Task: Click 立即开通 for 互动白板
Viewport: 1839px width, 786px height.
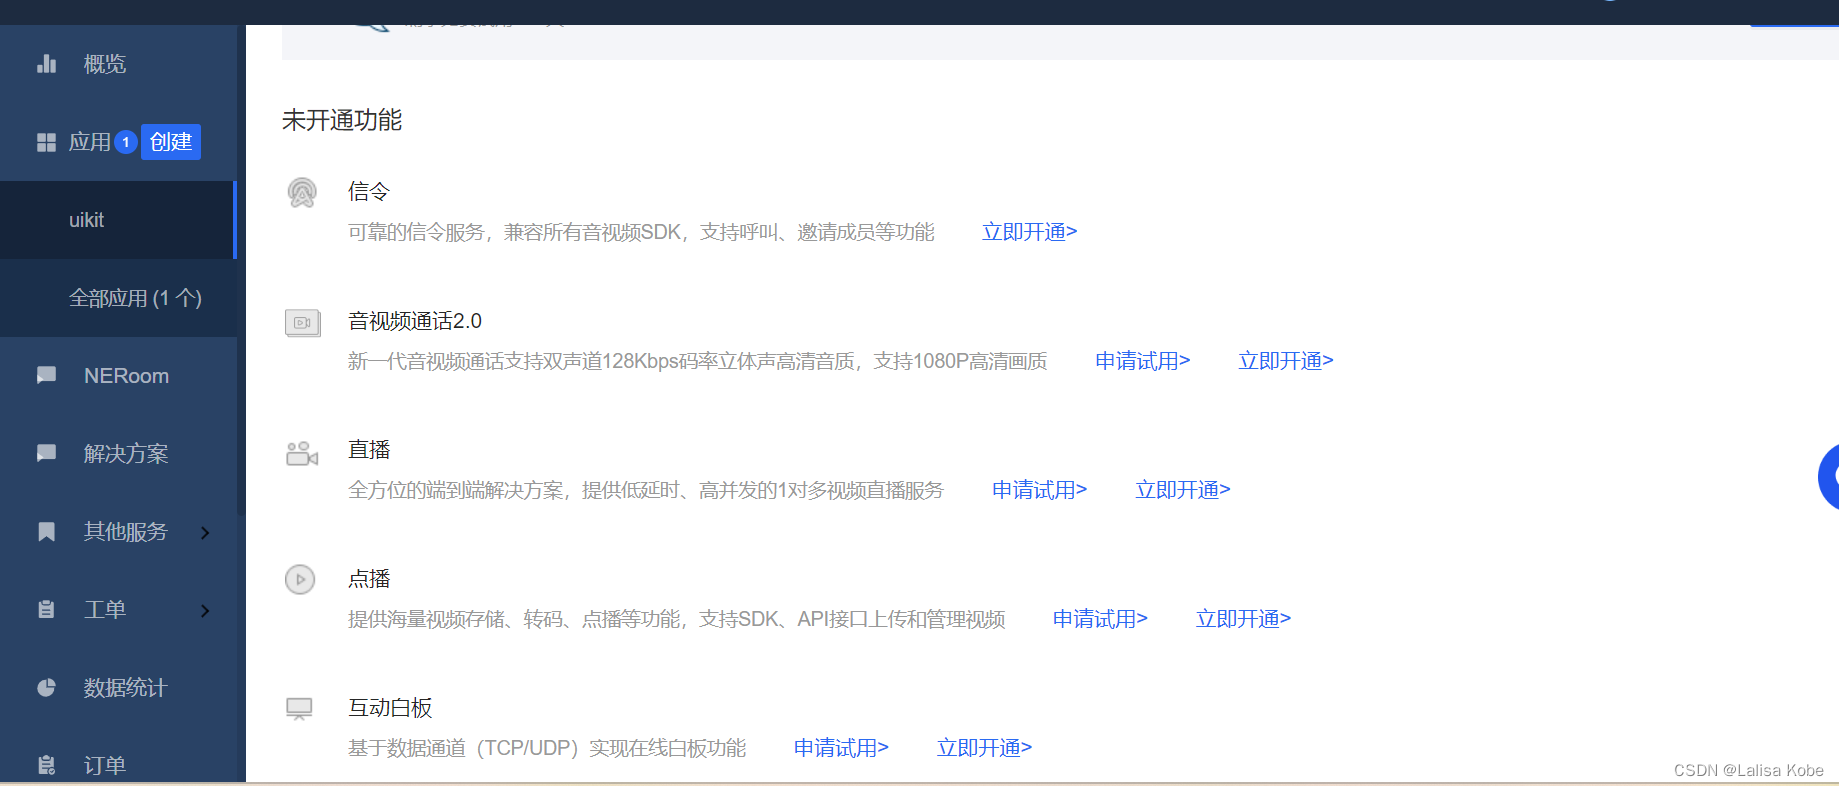Action: point(984,748)
